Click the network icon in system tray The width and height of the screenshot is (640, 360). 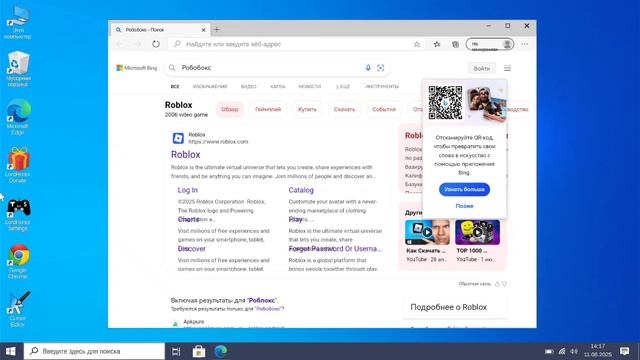tap(562, 351)
